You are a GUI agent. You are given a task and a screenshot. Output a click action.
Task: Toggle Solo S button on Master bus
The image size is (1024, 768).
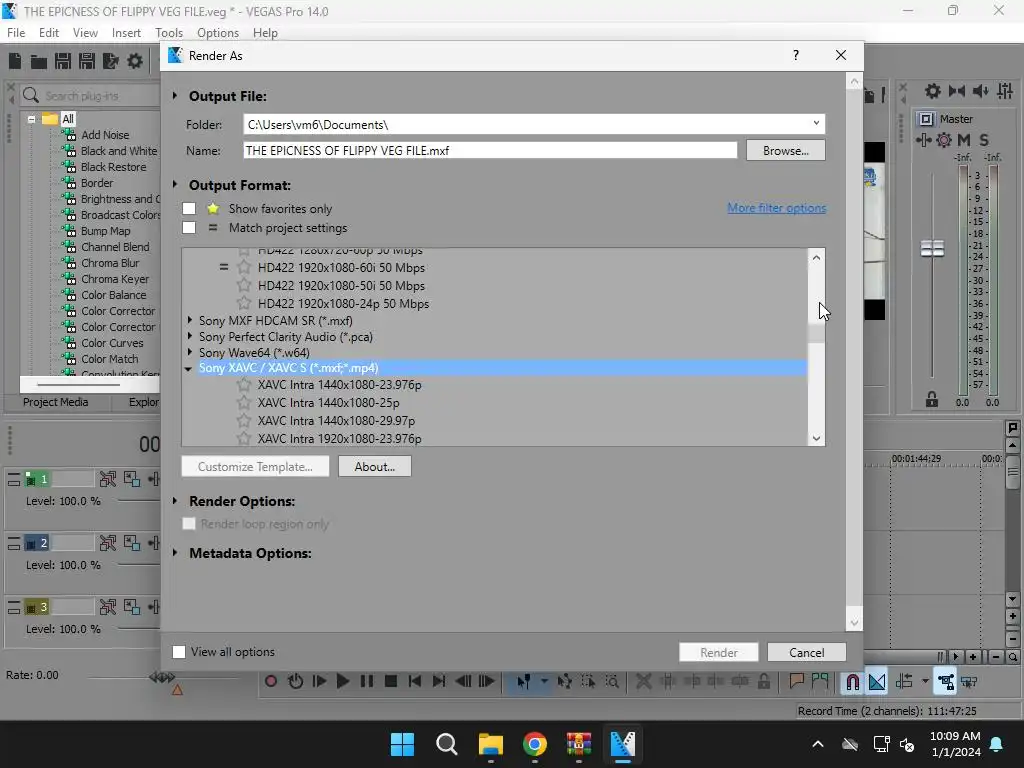(x=984, y=140)
